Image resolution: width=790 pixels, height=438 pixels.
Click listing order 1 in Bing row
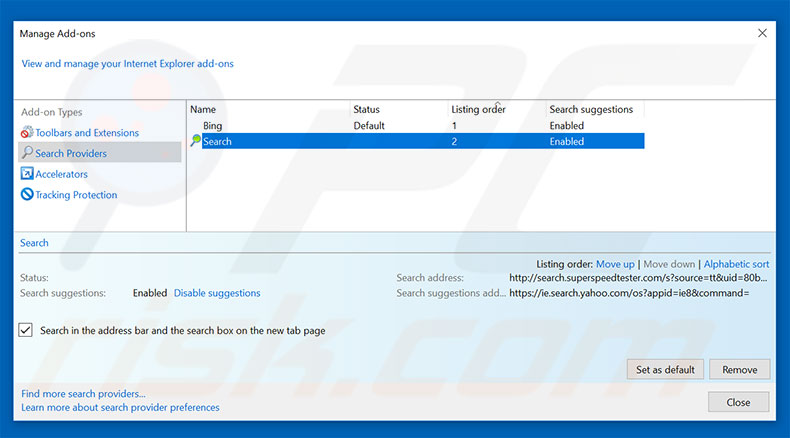coord(454,126)
